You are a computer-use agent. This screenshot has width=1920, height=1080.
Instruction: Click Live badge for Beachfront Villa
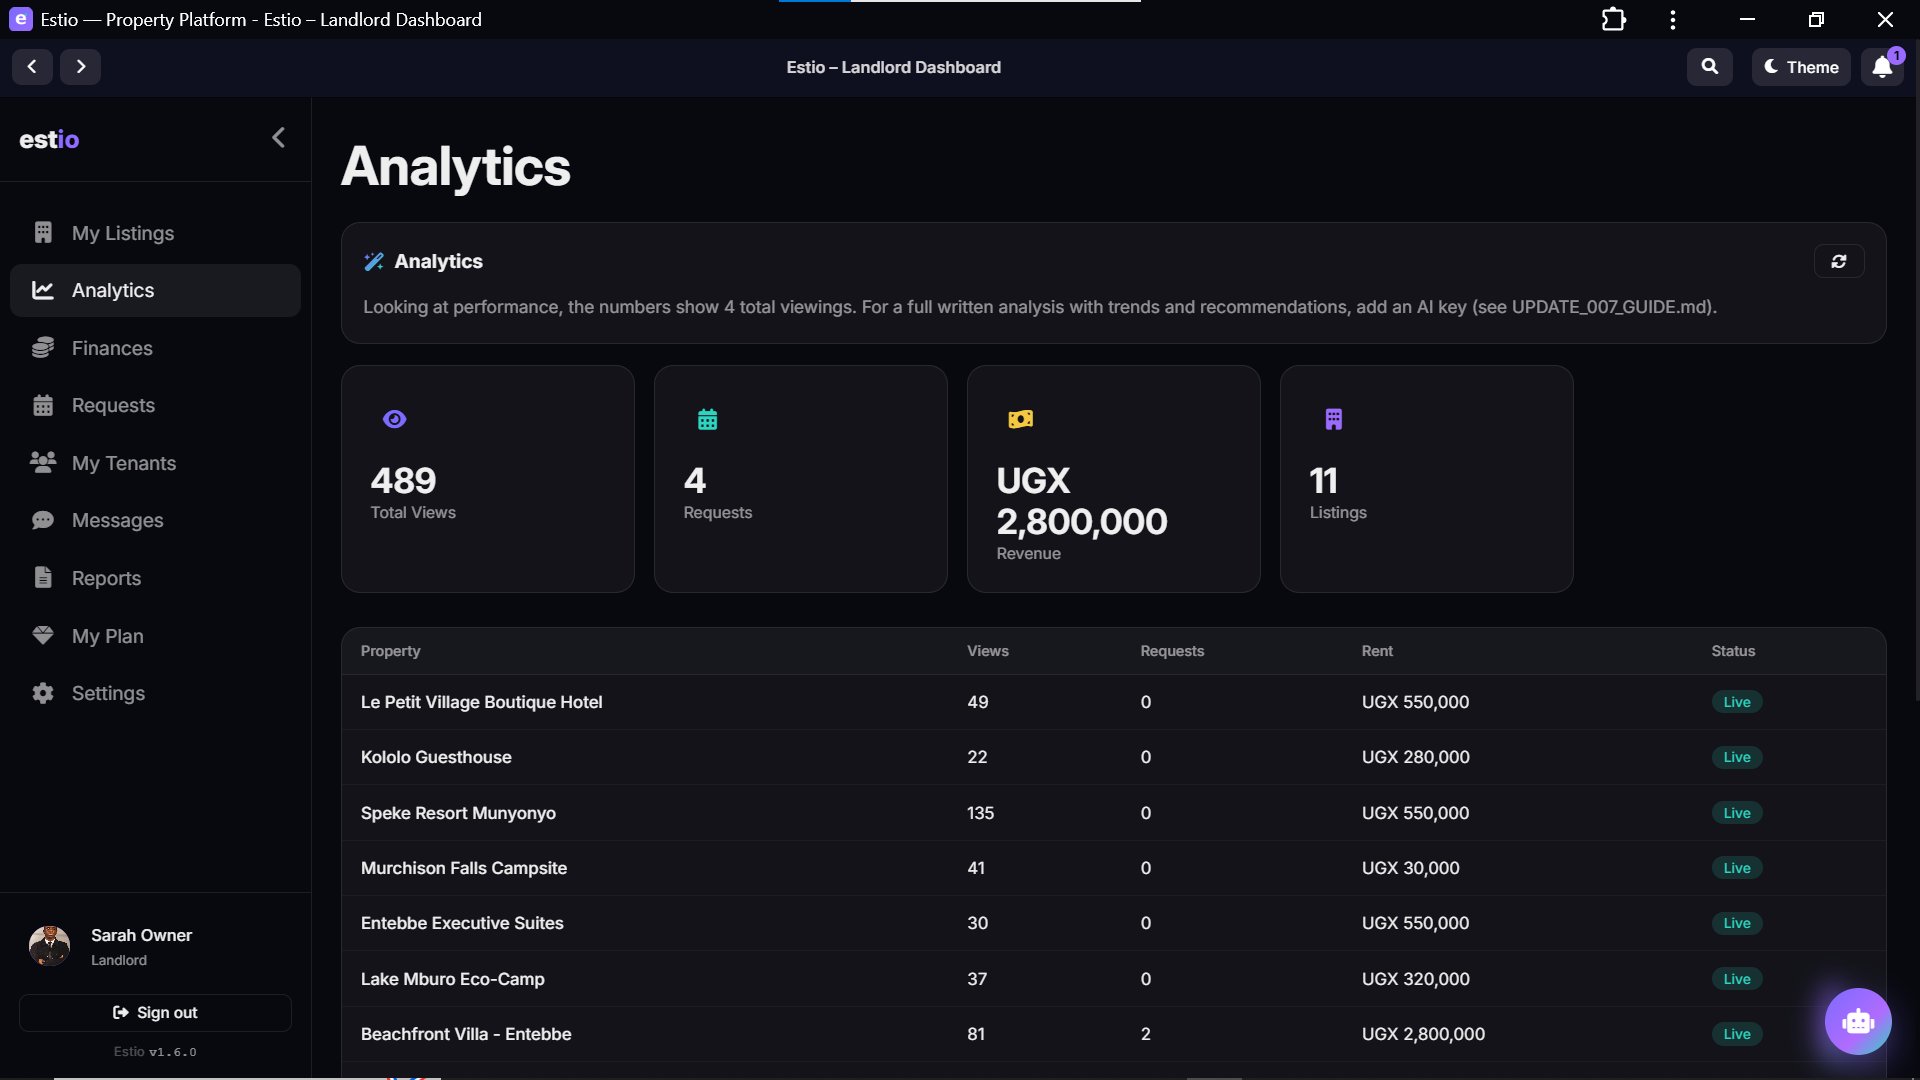(1736, 1034)
